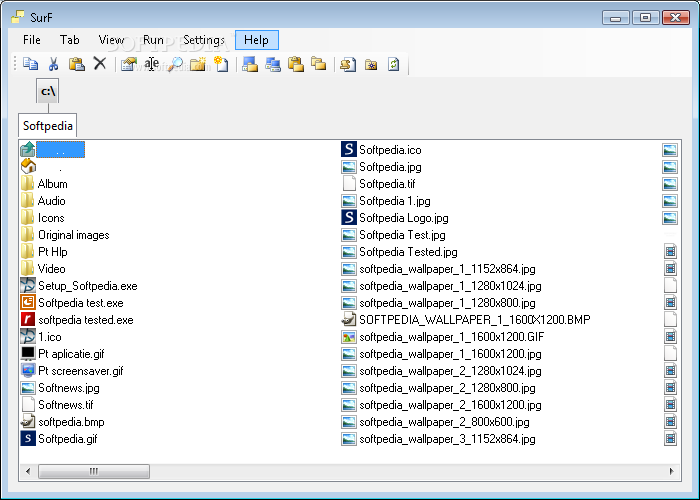Select the file Softpedia Test.jpg

(x=402, y=234)
